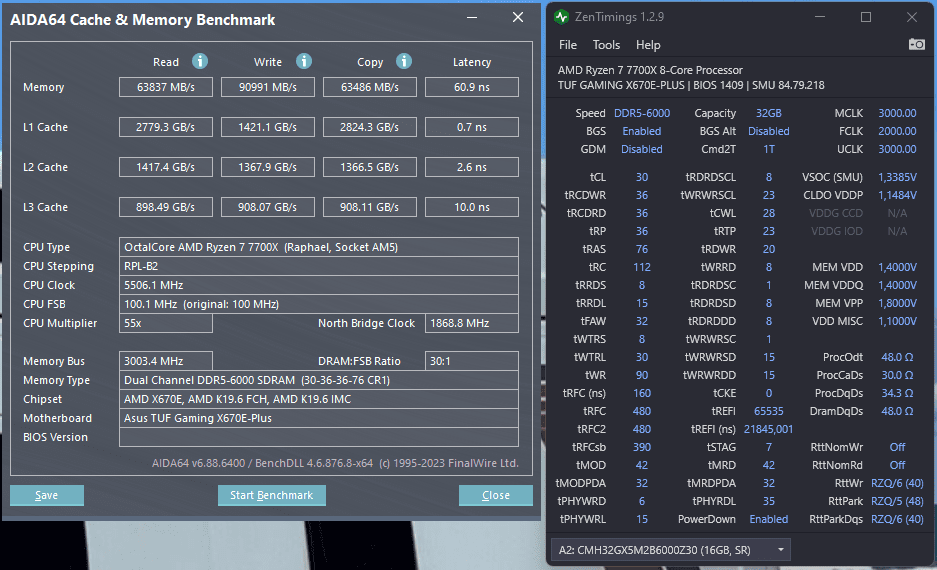937x570 pixels.
Task: Click the Cmd2T 1T value
Action: [x=768, y=149]
